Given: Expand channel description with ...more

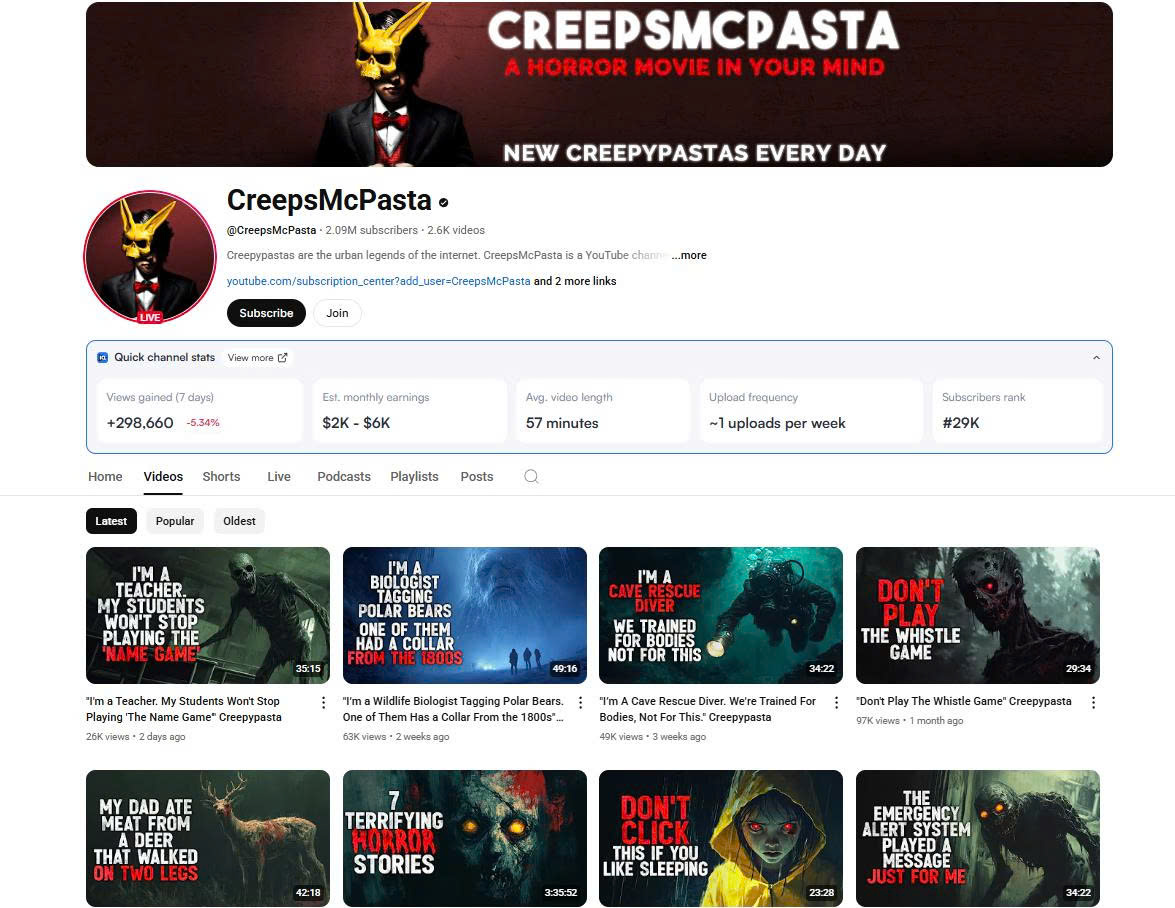Looking at the screenshot, I should (689, 255).
